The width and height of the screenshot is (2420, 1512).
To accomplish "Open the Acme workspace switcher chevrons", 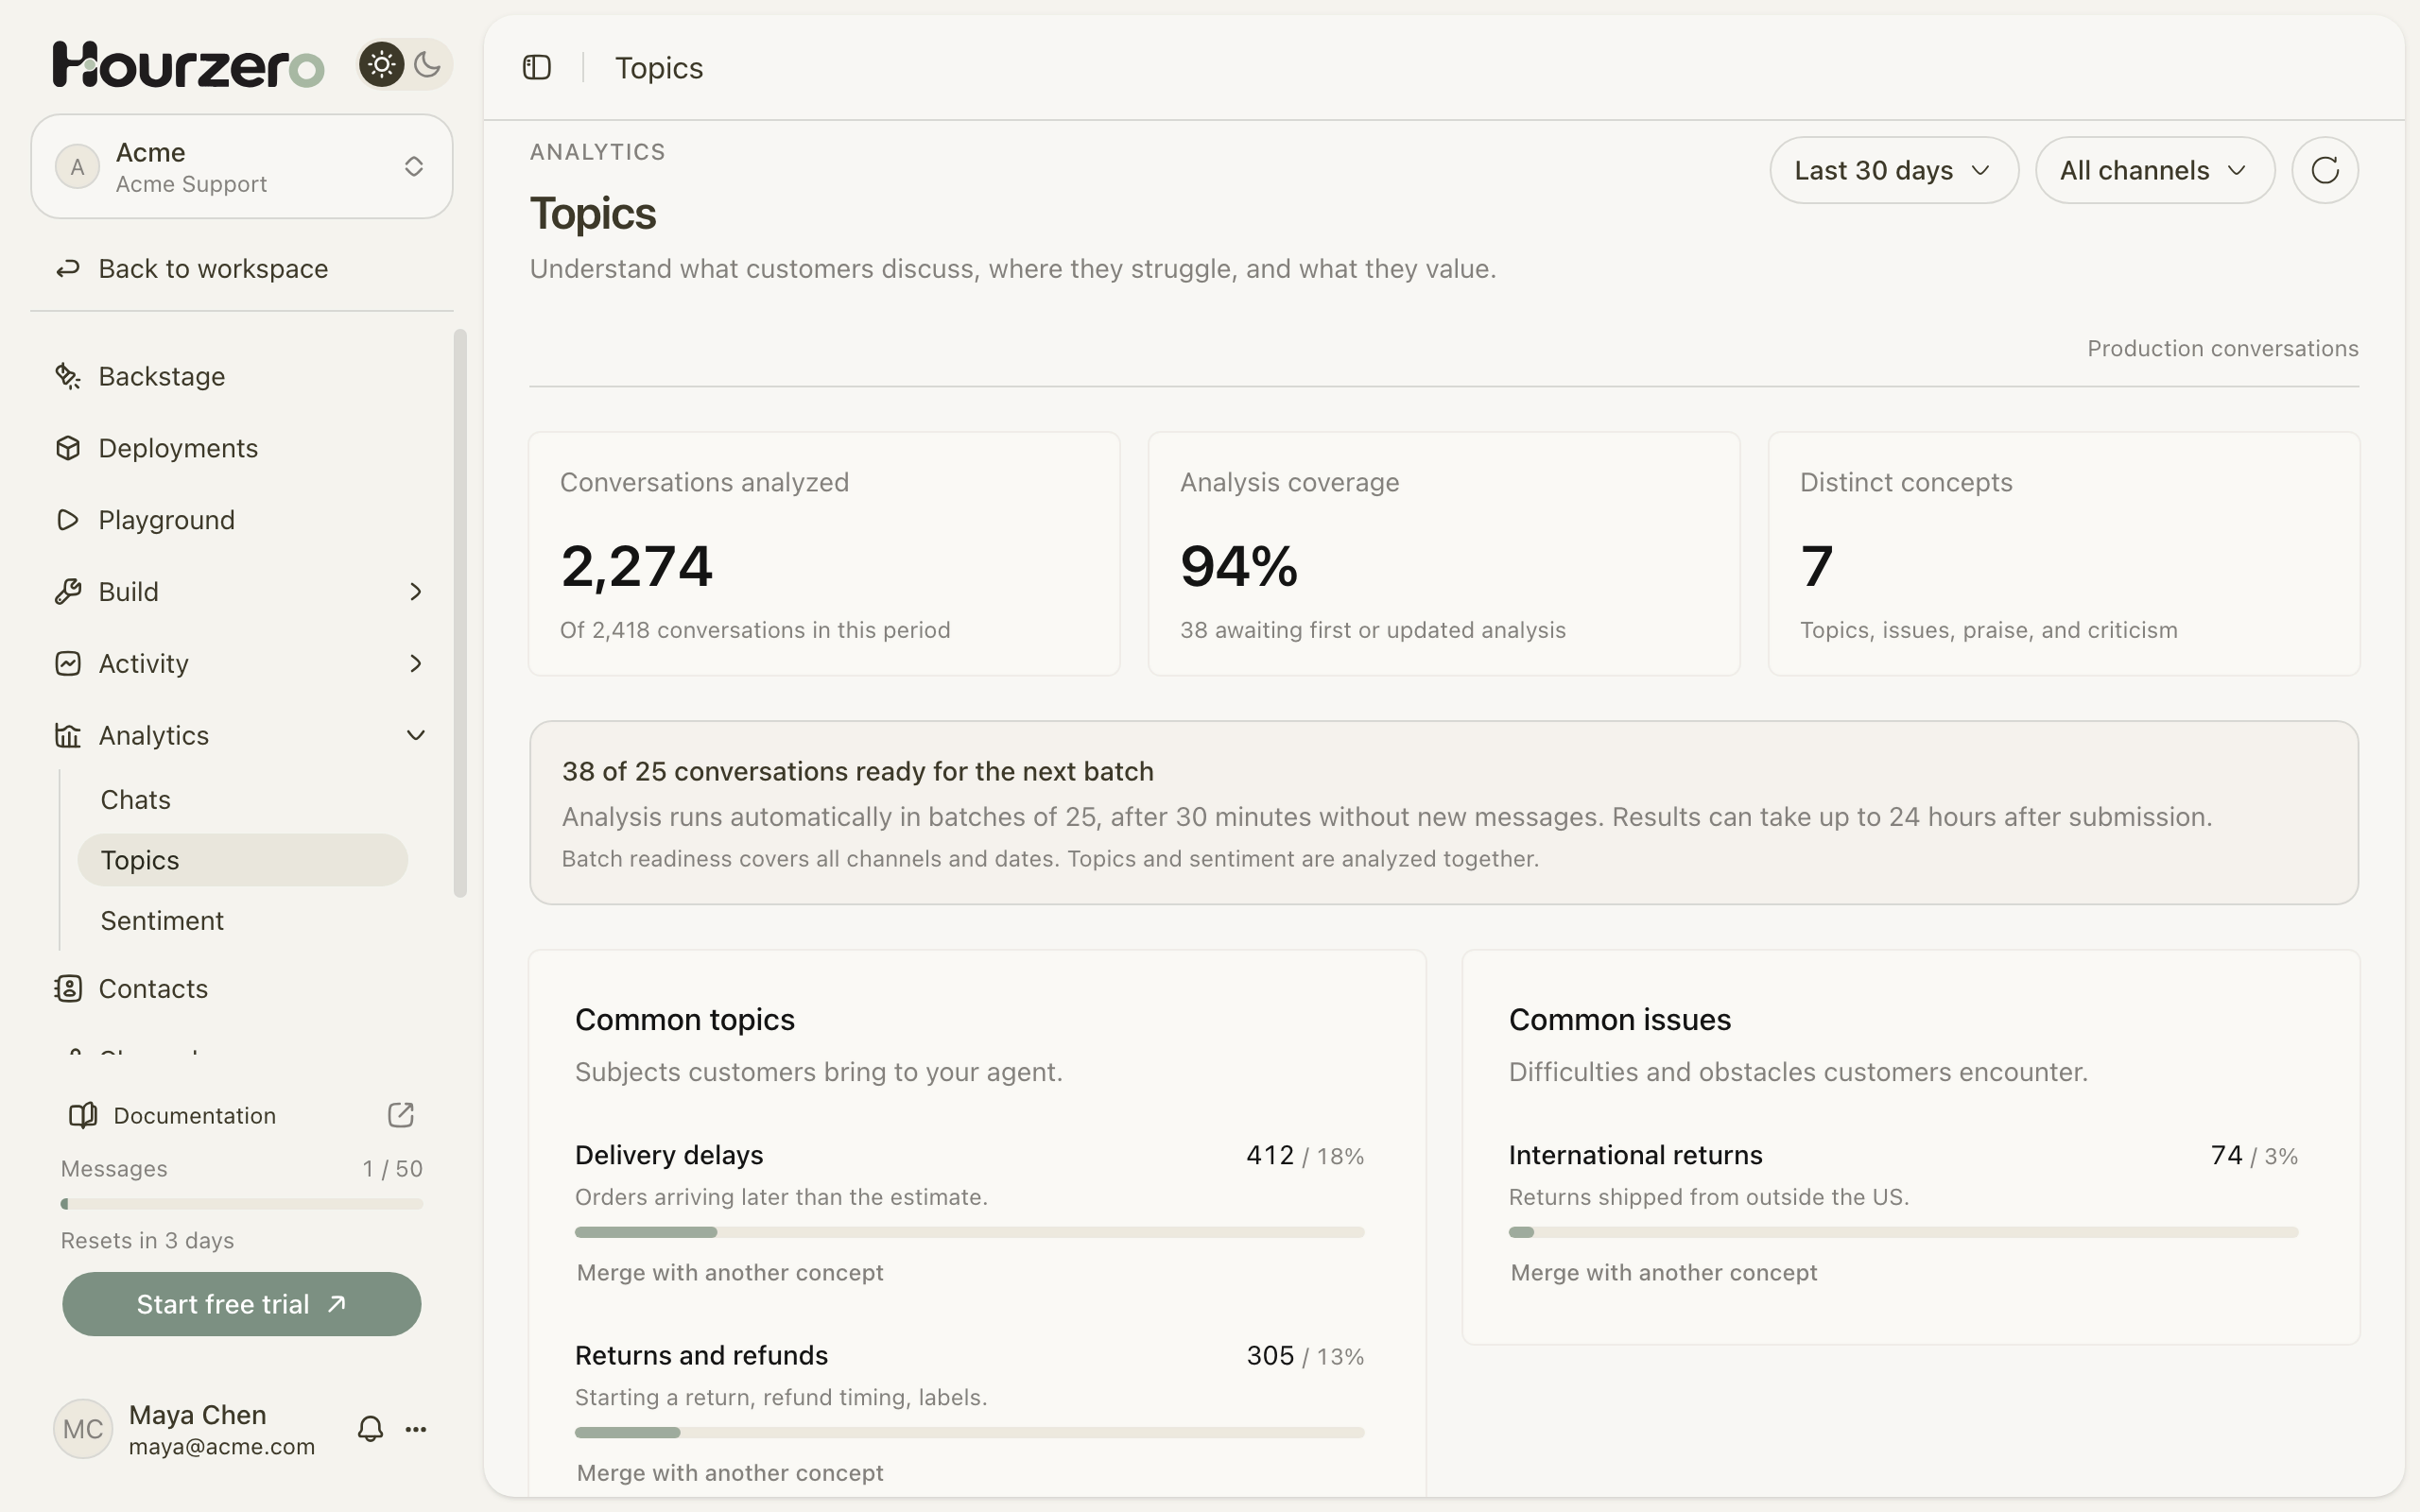I will pos(414,166).
